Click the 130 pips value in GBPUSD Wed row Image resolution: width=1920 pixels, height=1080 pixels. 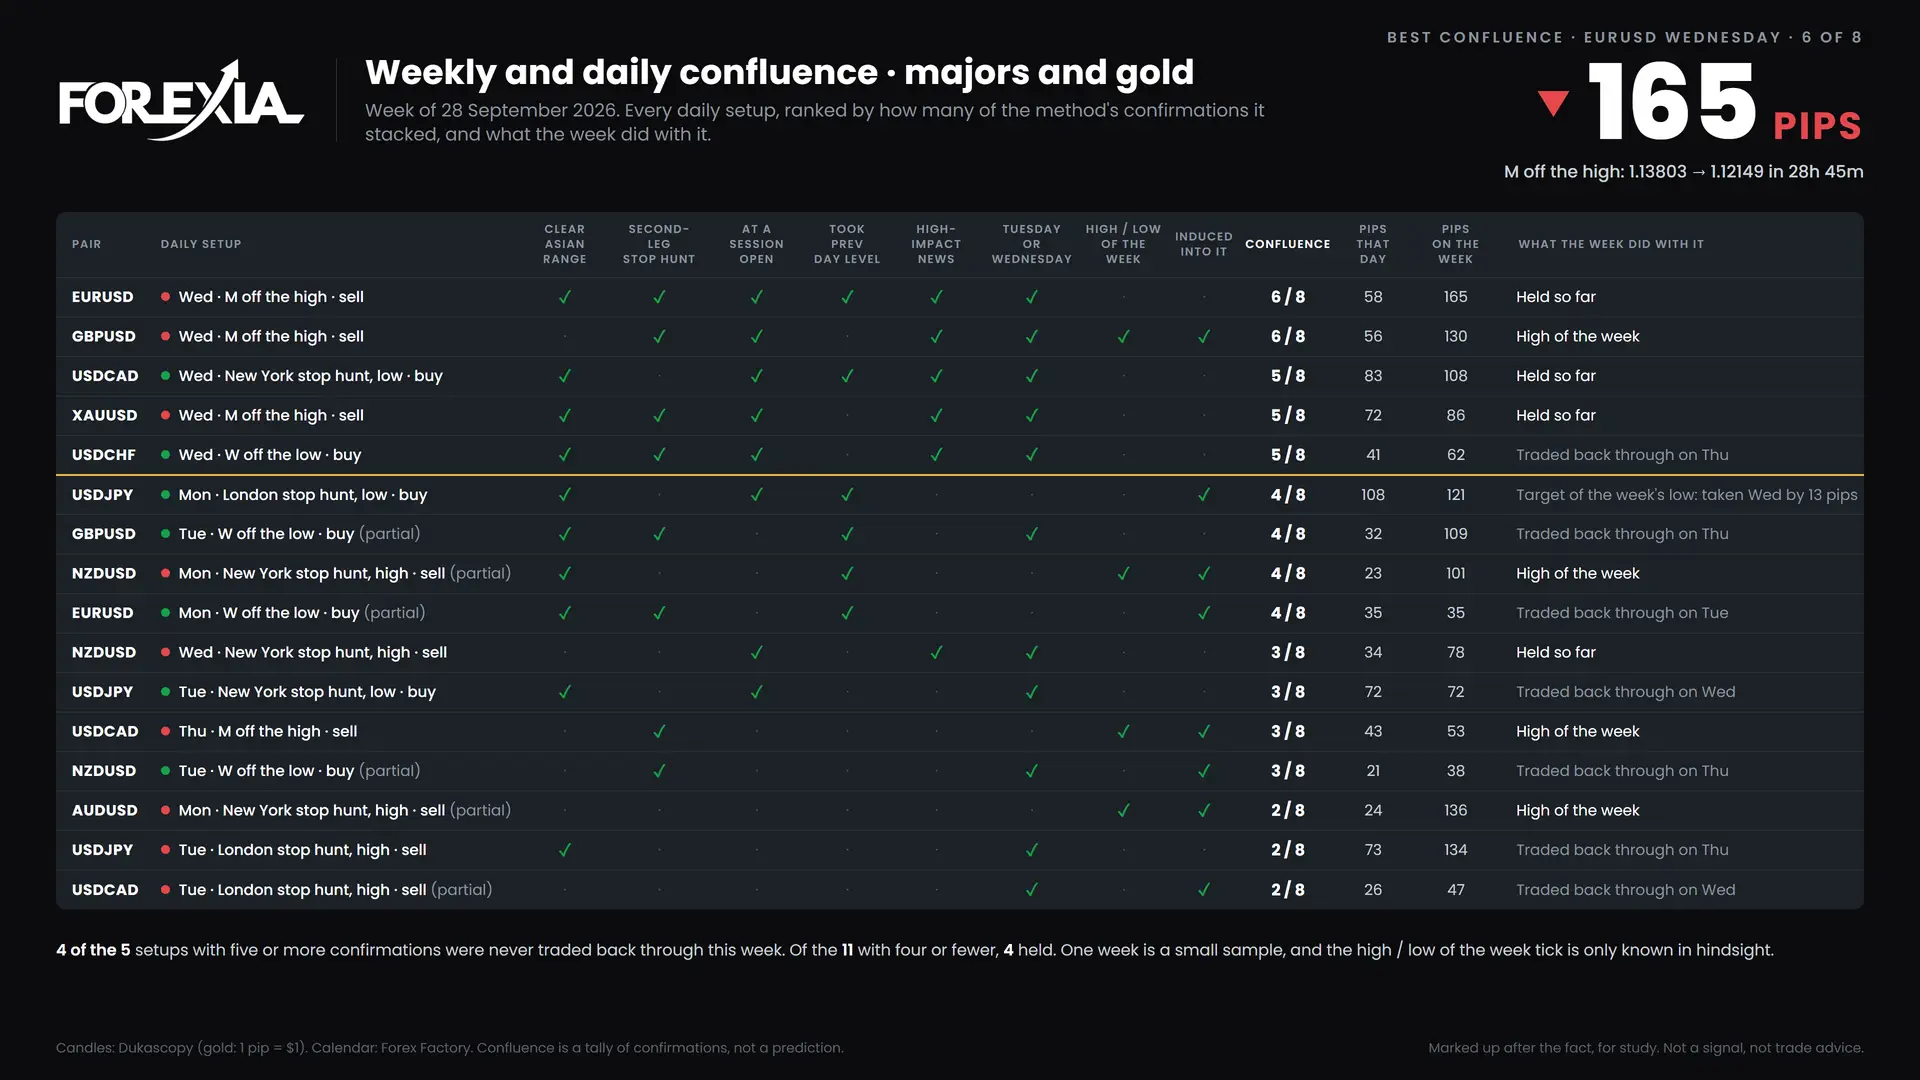[x=1456, y=336]
